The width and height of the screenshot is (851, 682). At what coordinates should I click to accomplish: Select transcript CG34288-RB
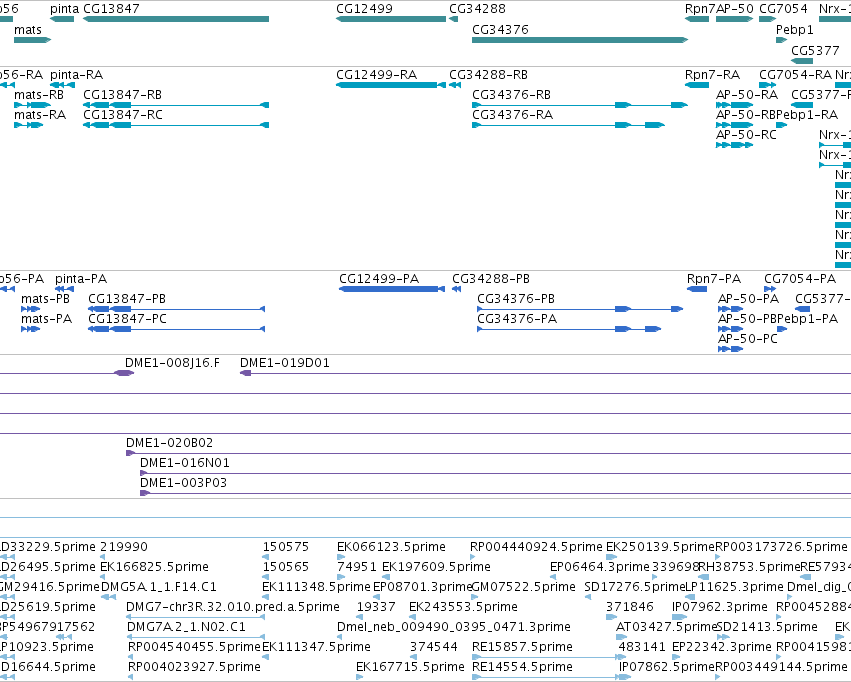[455, 85]
